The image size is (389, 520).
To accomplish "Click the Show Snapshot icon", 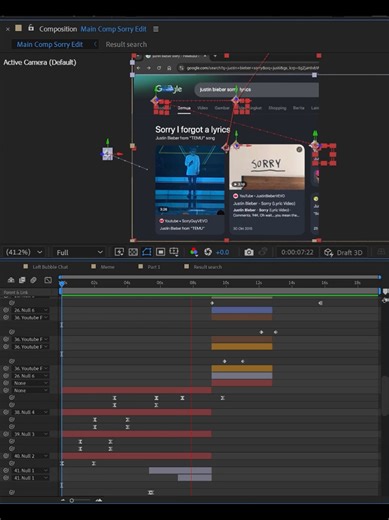I will pos(263,252).
